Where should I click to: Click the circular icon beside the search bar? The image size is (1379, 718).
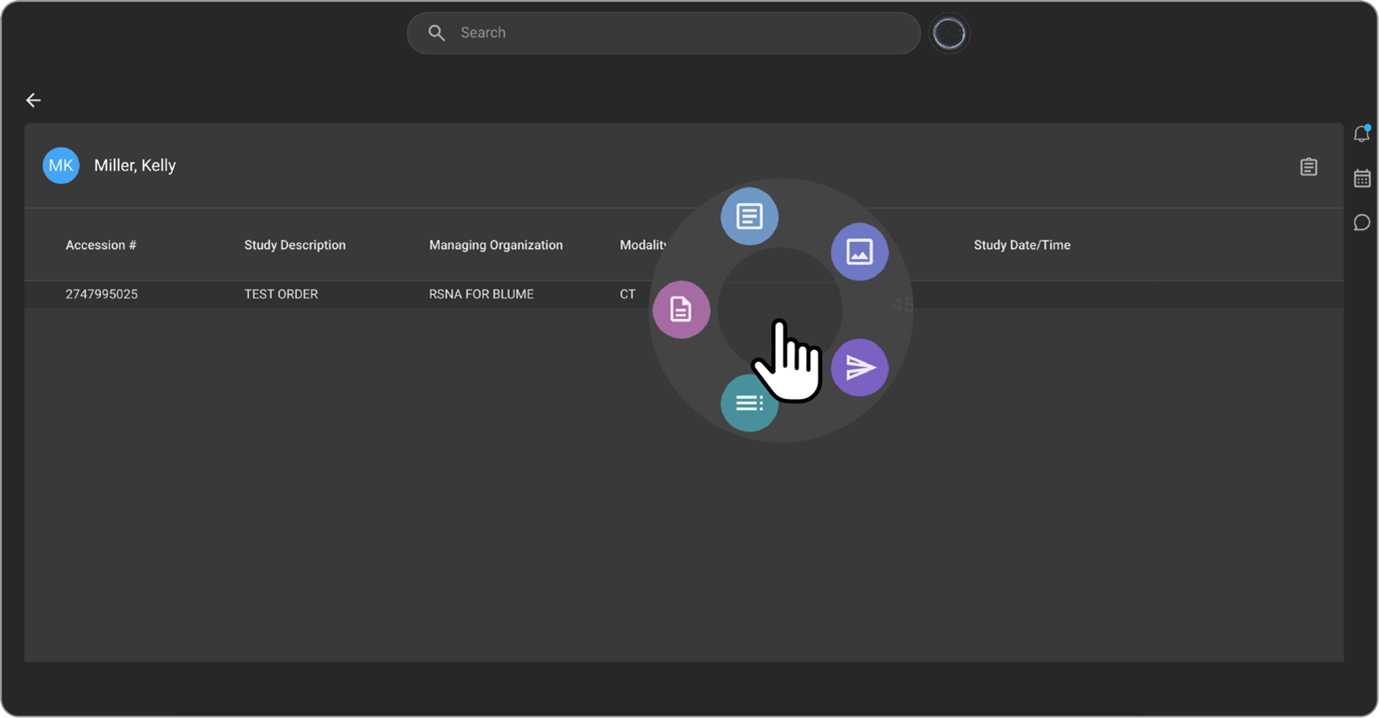[x=948, y=34]
